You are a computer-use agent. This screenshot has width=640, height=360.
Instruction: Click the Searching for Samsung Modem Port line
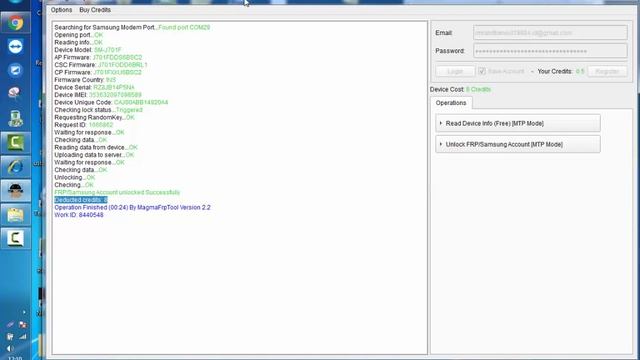(x=132, y=27)
